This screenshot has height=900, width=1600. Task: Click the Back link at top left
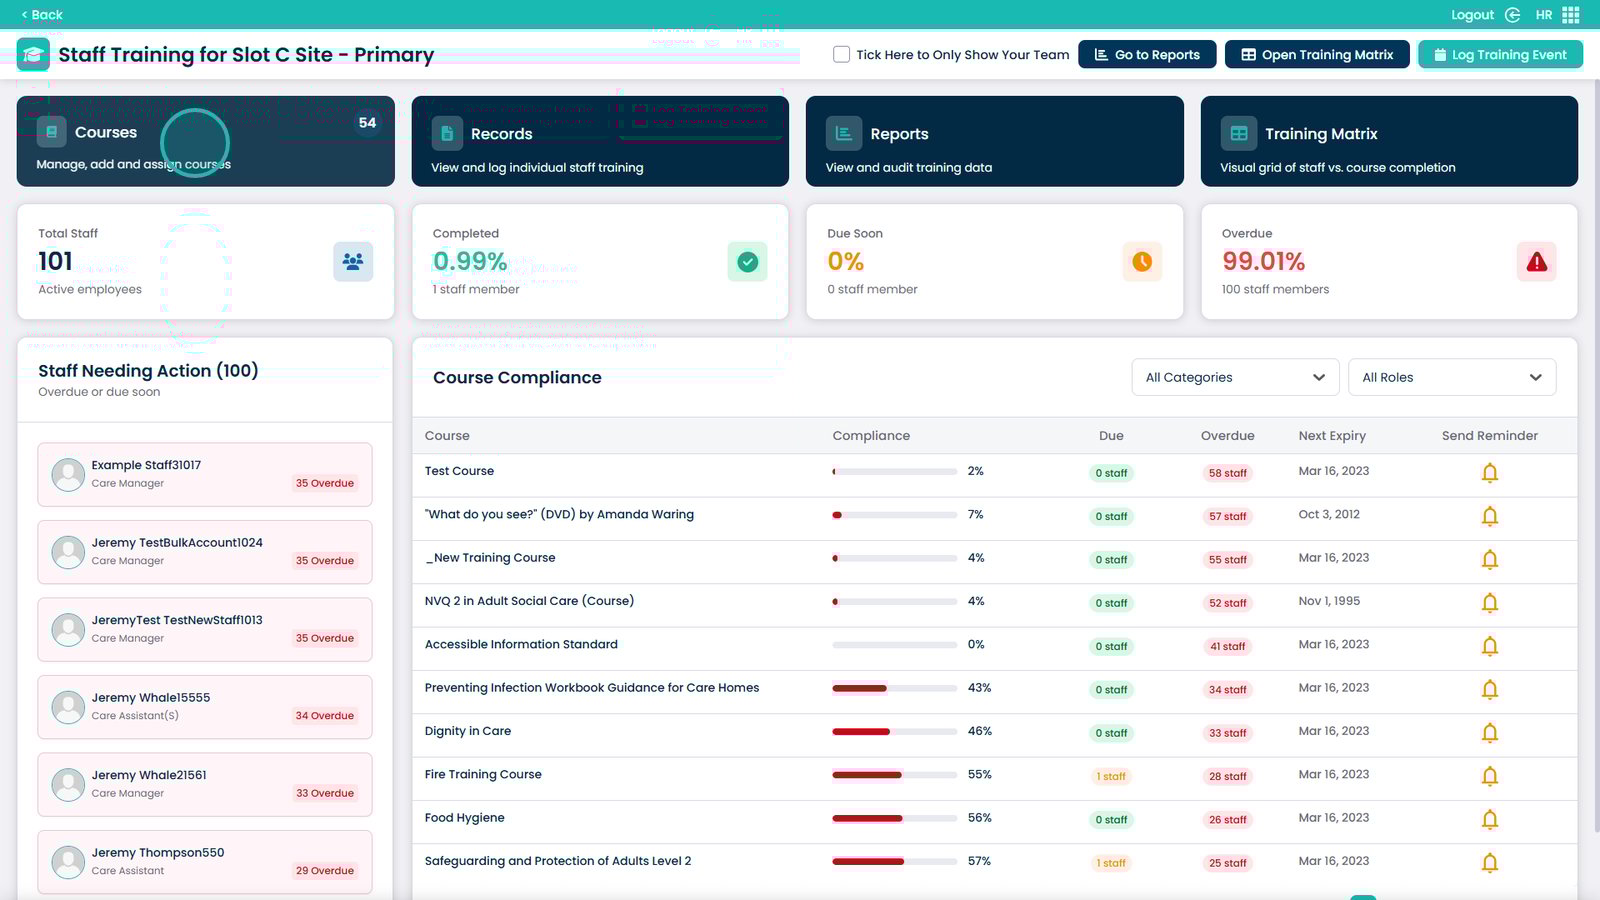tap(42, 15)
